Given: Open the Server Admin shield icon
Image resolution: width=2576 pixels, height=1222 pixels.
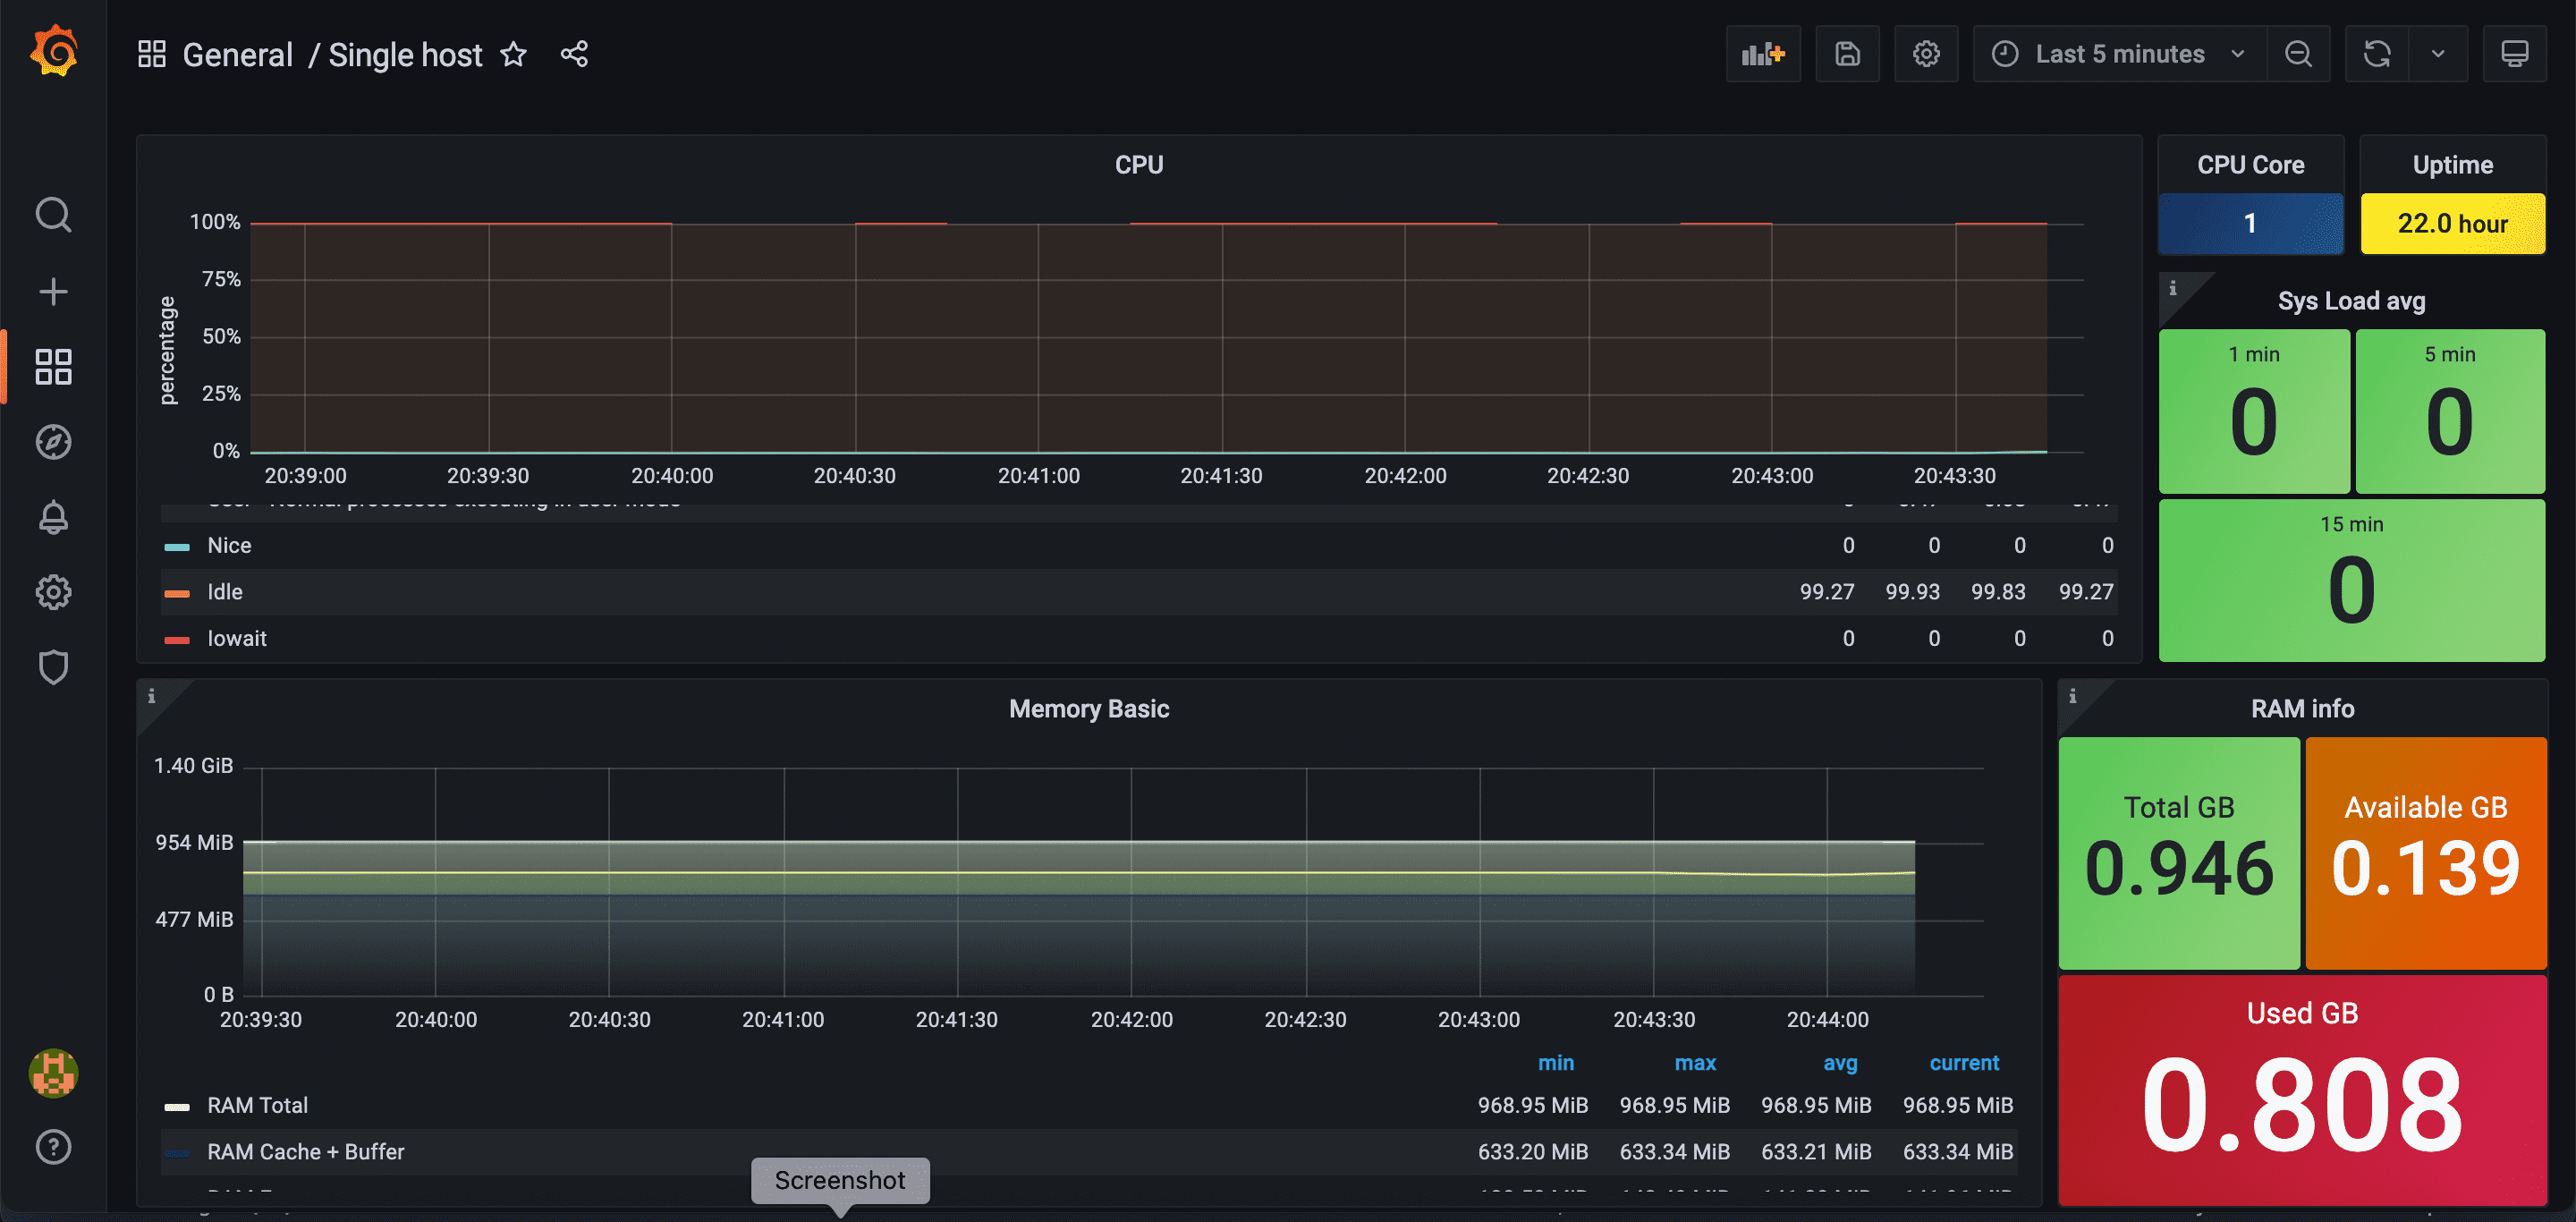Looking at the screenshot, I should pyautogui.click(x=54, y=667).
